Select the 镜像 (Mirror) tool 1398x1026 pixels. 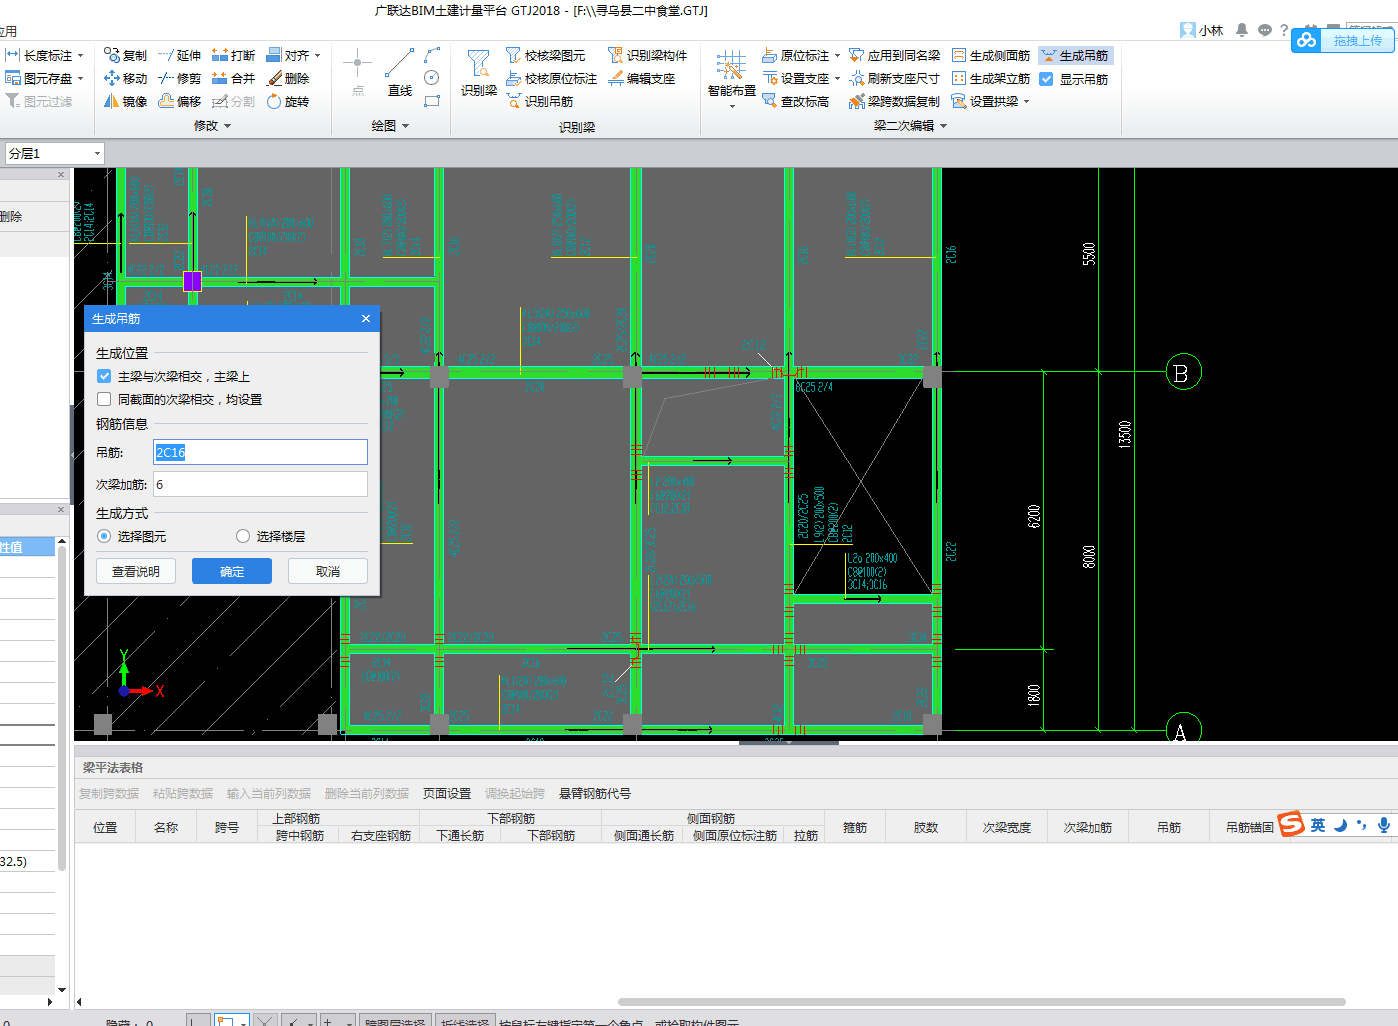[x=125, y=101]
